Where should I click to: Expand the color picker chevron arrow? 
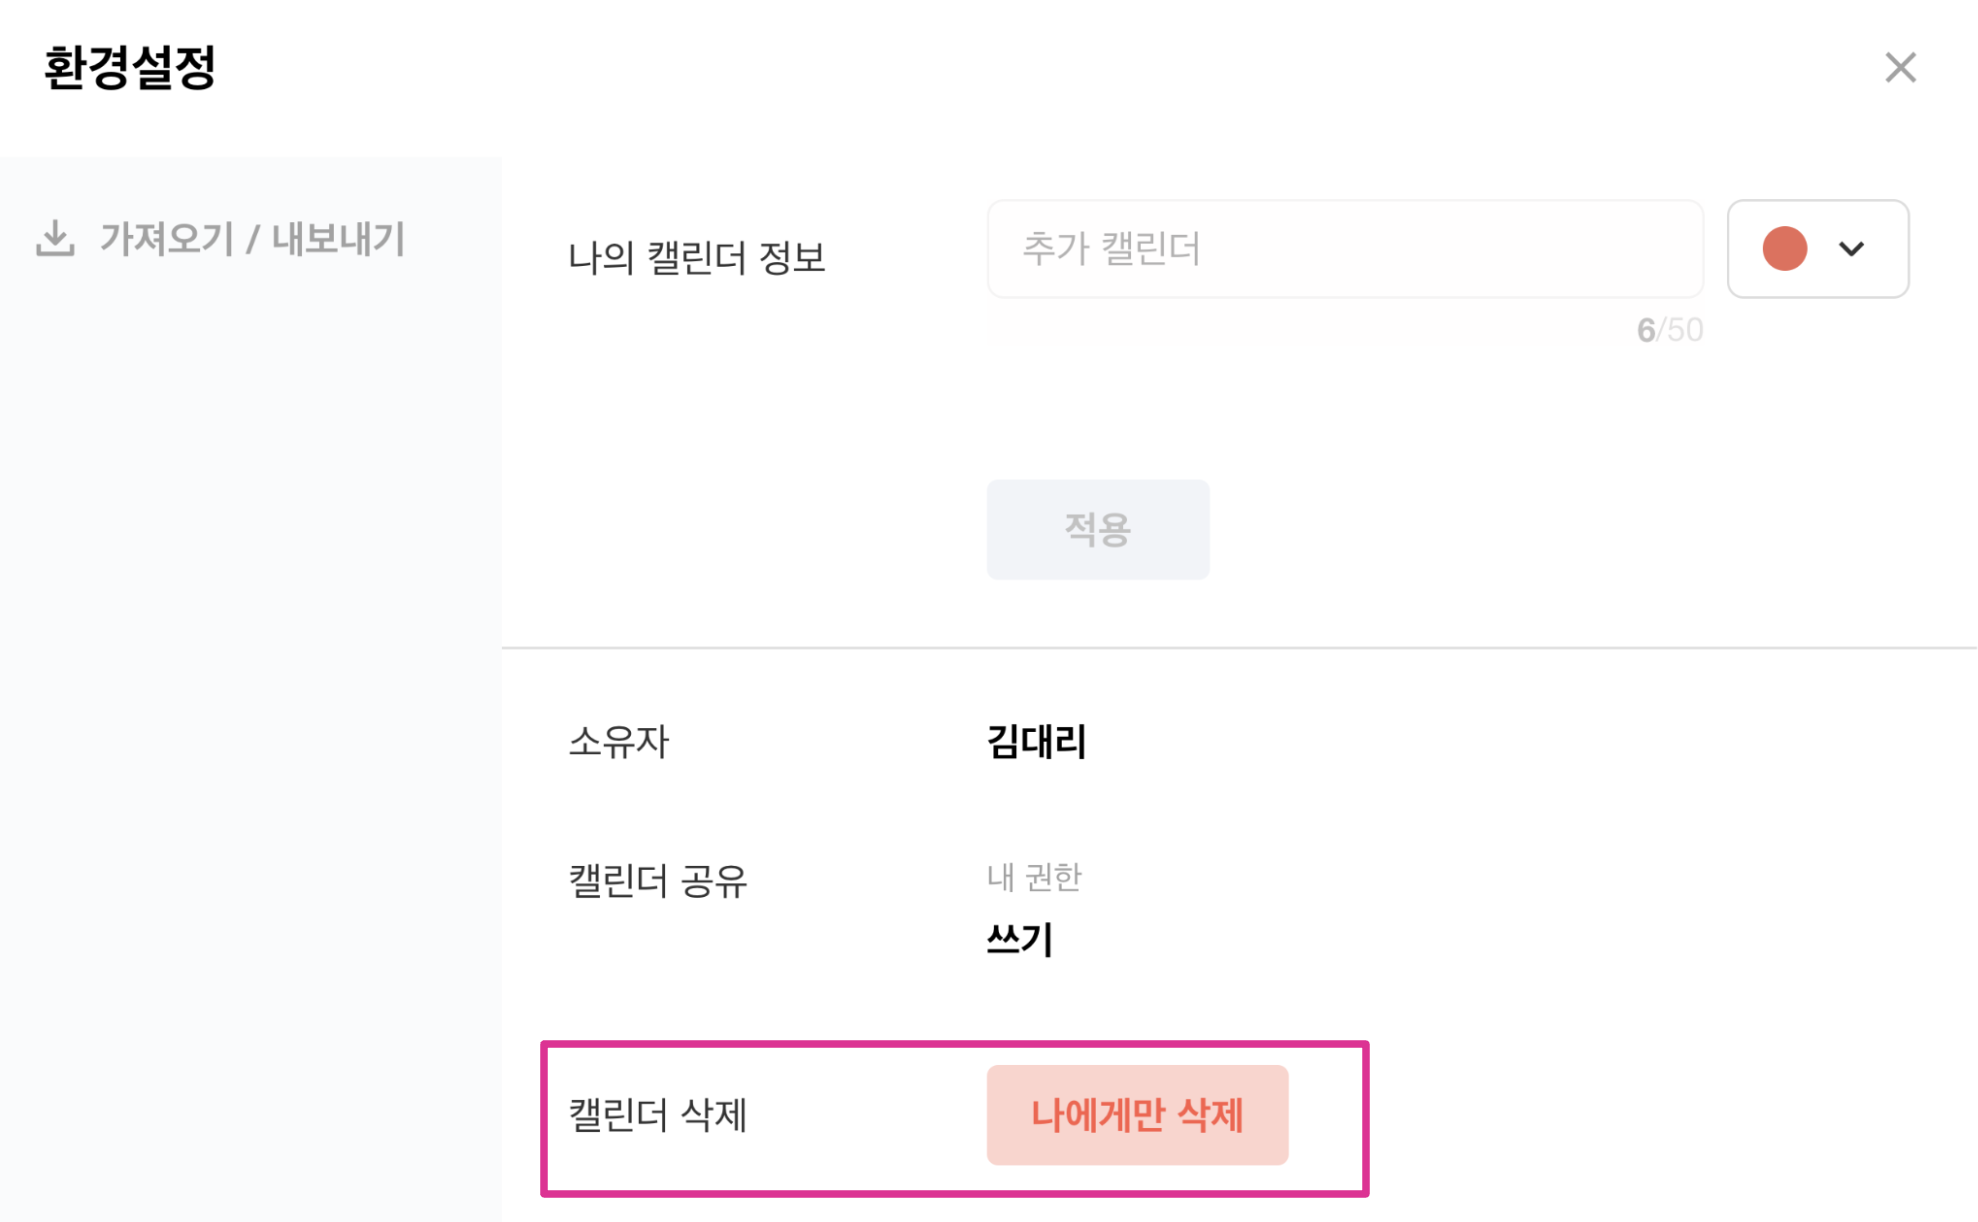(x=1851, y=249)
